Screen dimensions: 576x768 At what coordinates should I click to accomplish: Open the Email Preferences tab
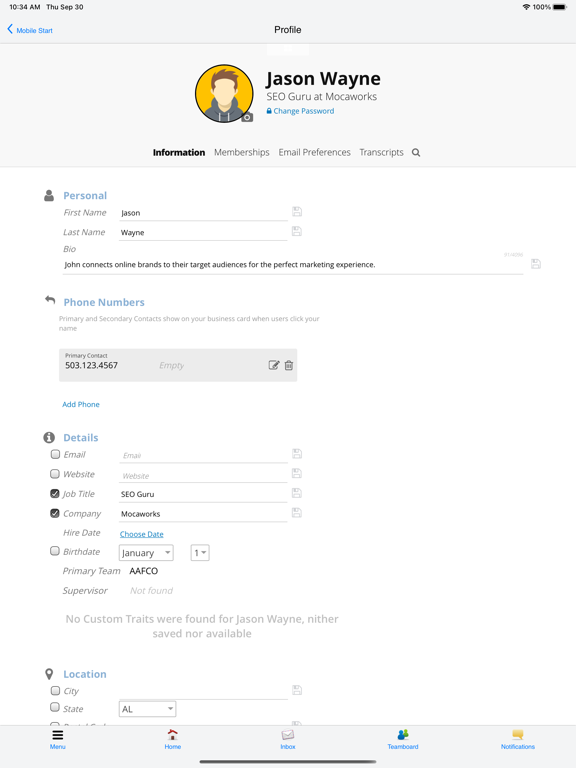coord(314,152)
